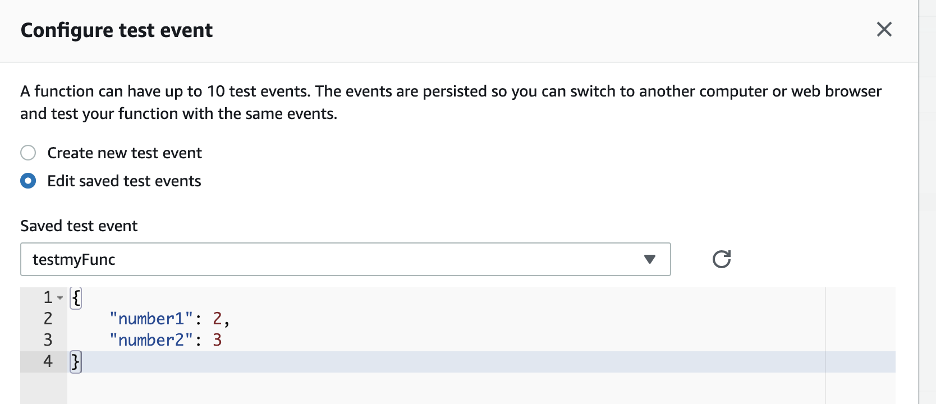Click line number 1 in editor gutter

tap(45, 297)
